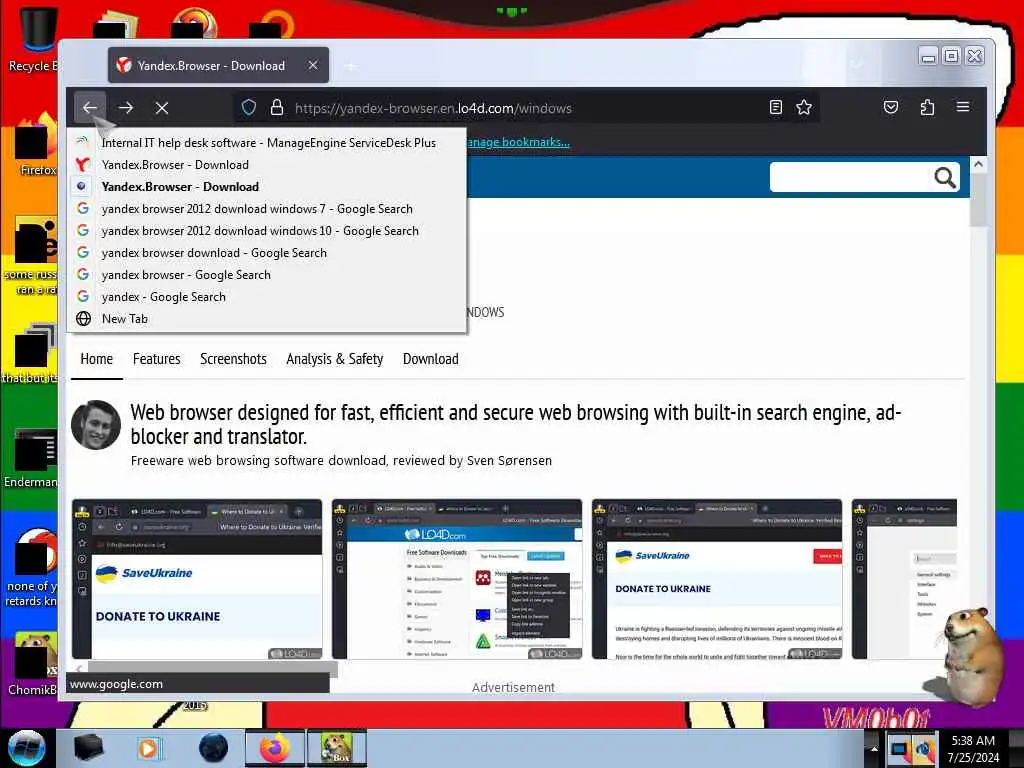Open the media player taskbar icon
1024x768 pixels.
tap(148, 748)
